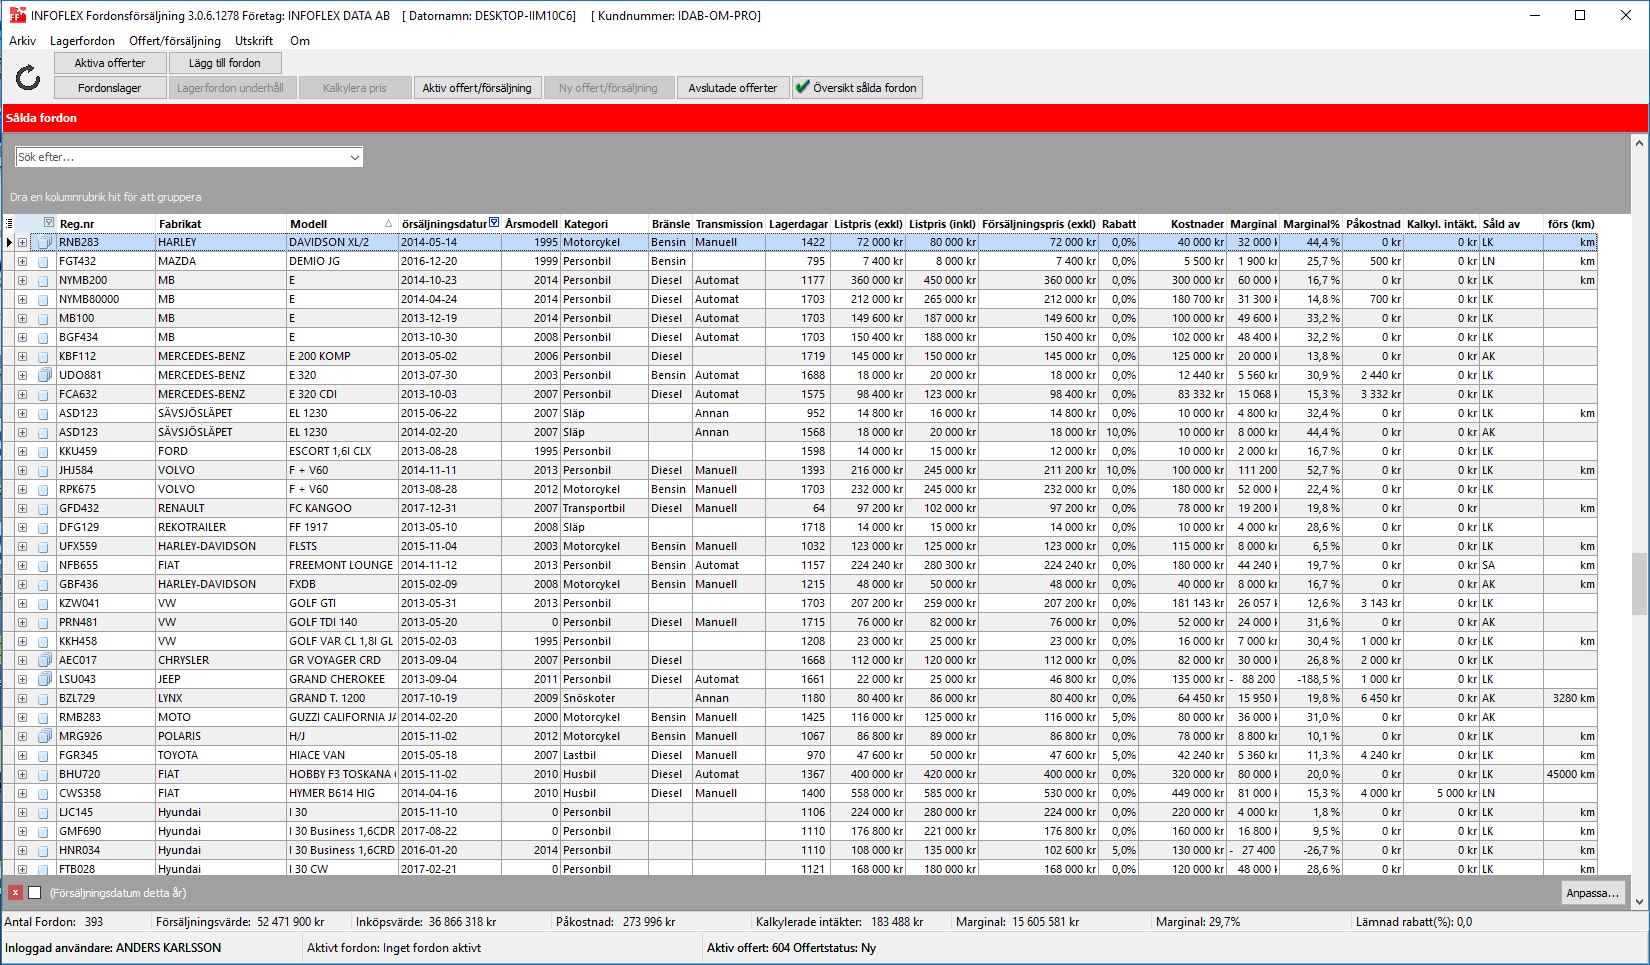
Task: Open the Offert/försäljning menu
Action: (175, 41)
